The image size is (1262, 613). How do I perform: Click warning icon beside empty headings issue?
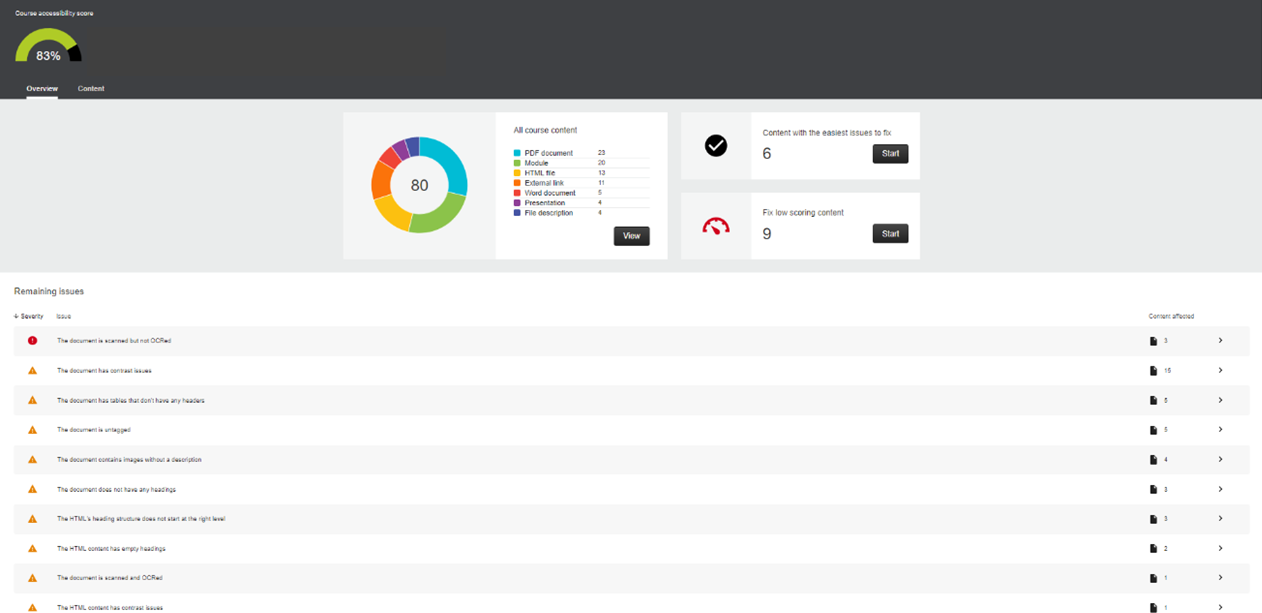(32, 549)
